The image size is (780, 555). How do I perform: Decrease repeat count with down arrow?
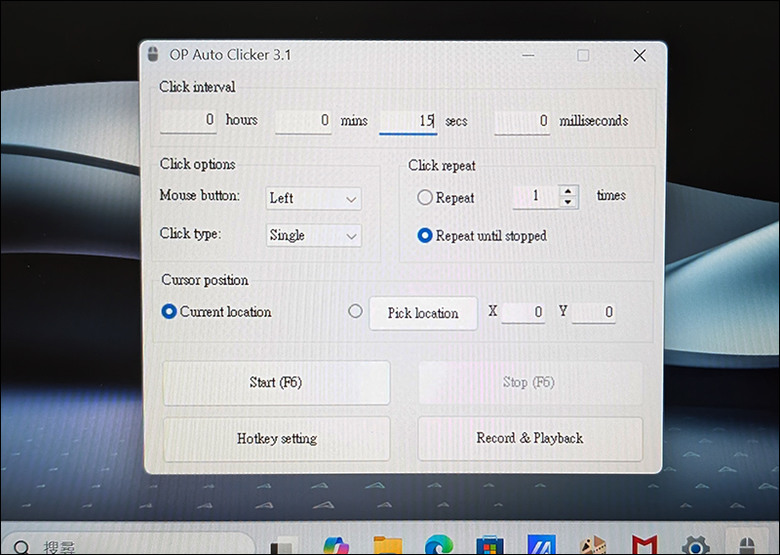(x=568, y=202)
